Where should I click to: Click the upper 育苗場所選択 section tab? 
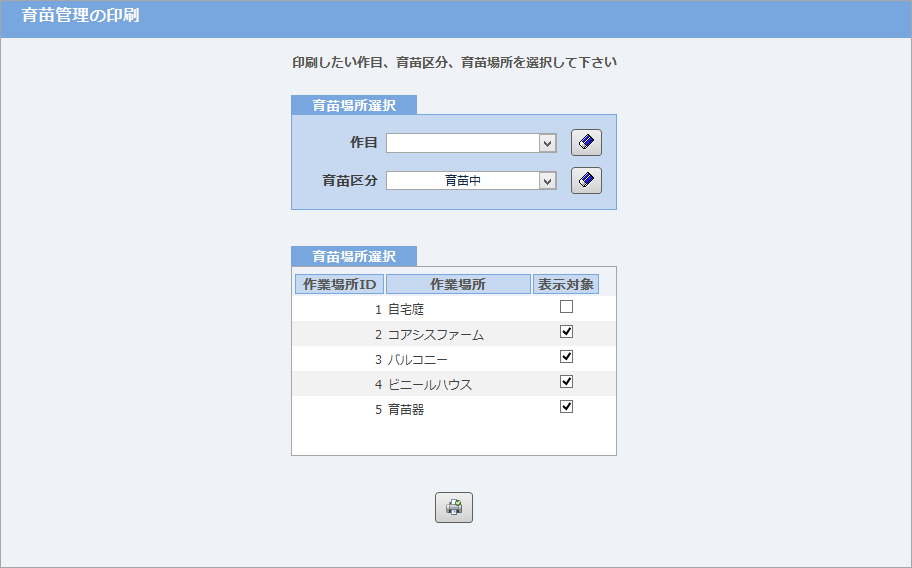coord(354,105)
